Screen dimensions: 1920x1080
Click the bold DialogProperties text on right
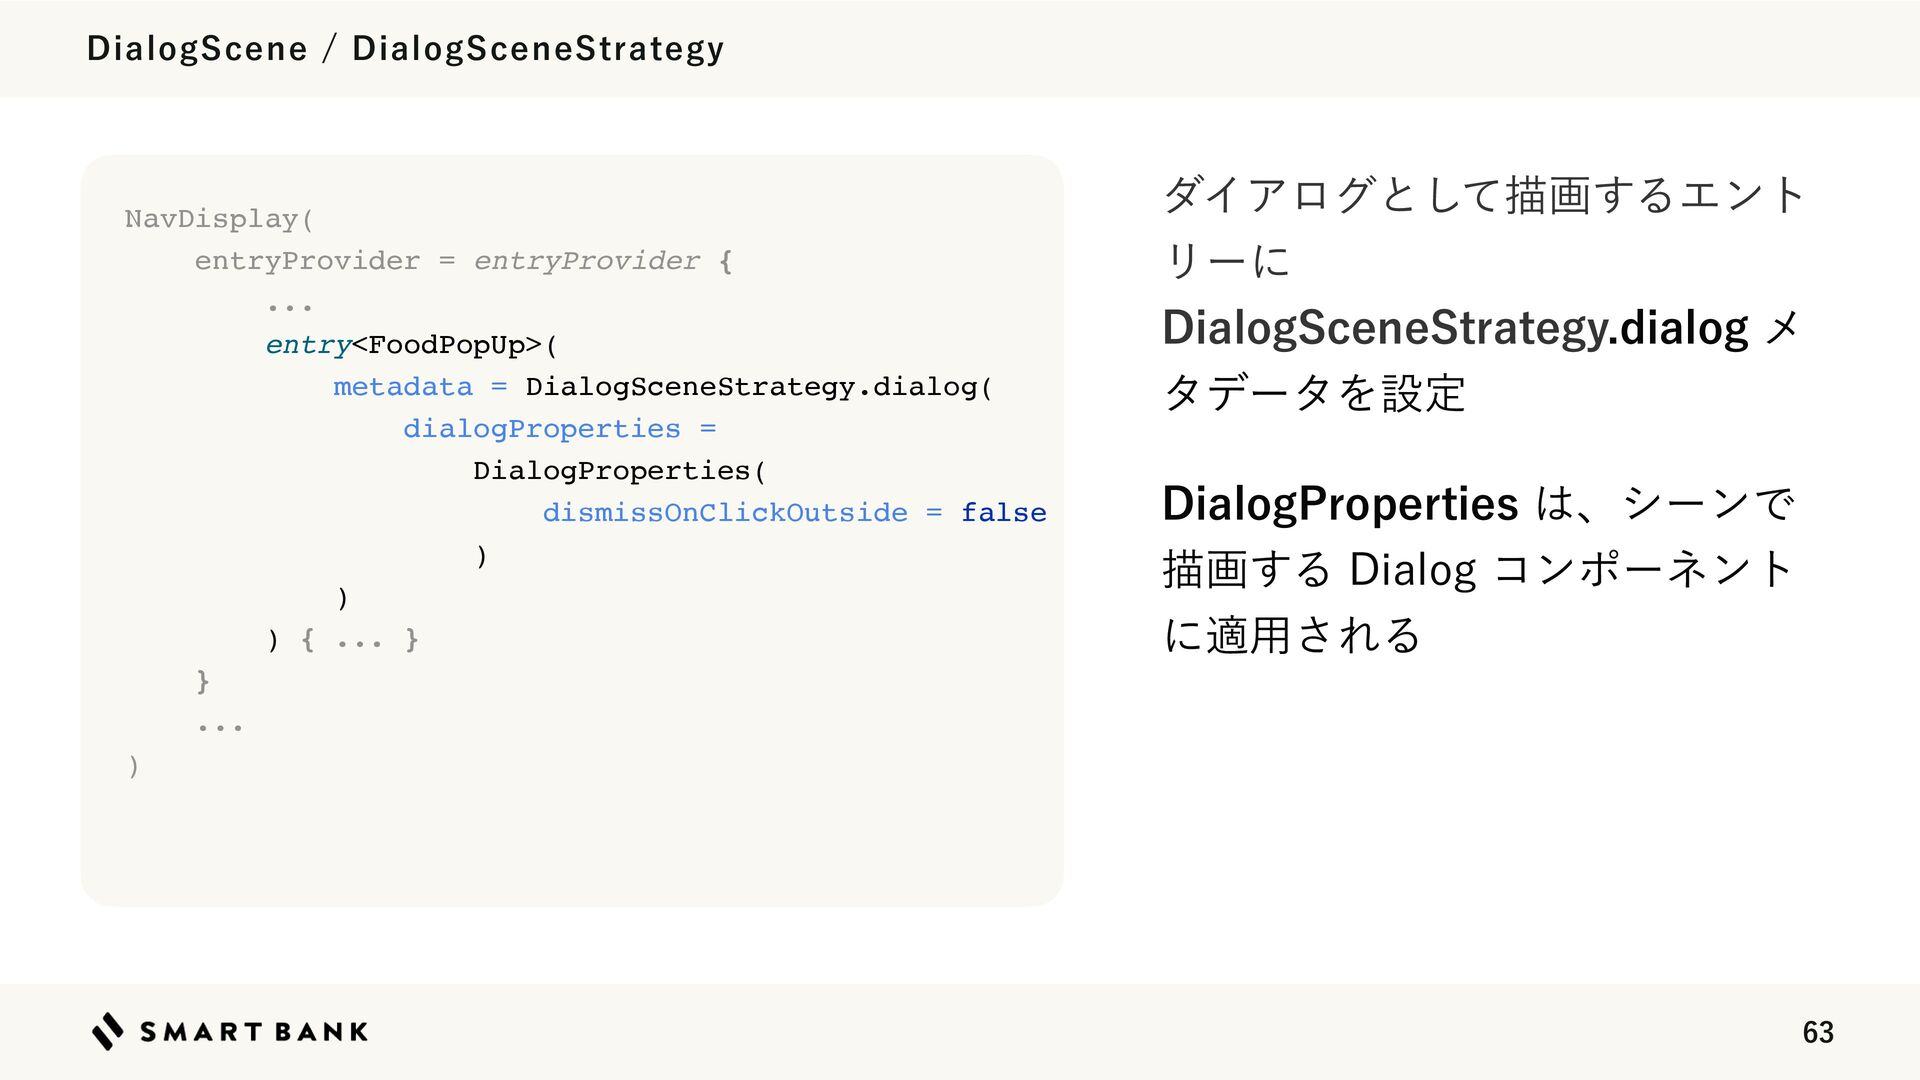click(1340, 503)
